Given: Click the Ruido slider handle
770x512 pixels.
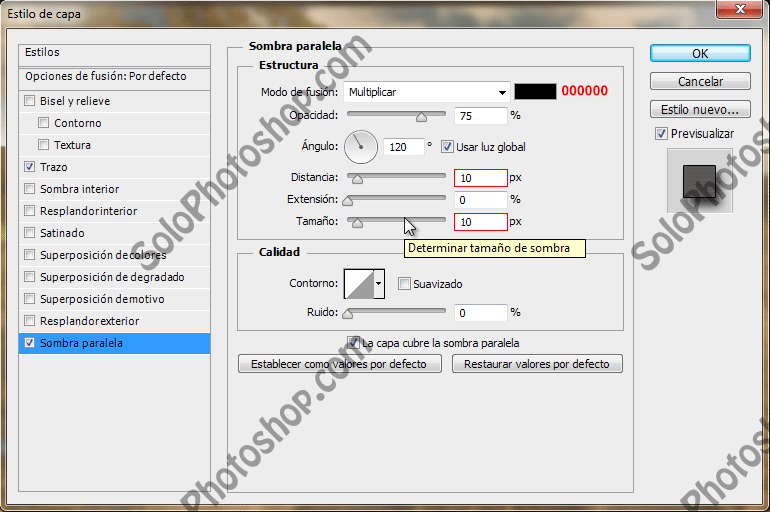Looking at the screenshot, I should tap(348, 314).
